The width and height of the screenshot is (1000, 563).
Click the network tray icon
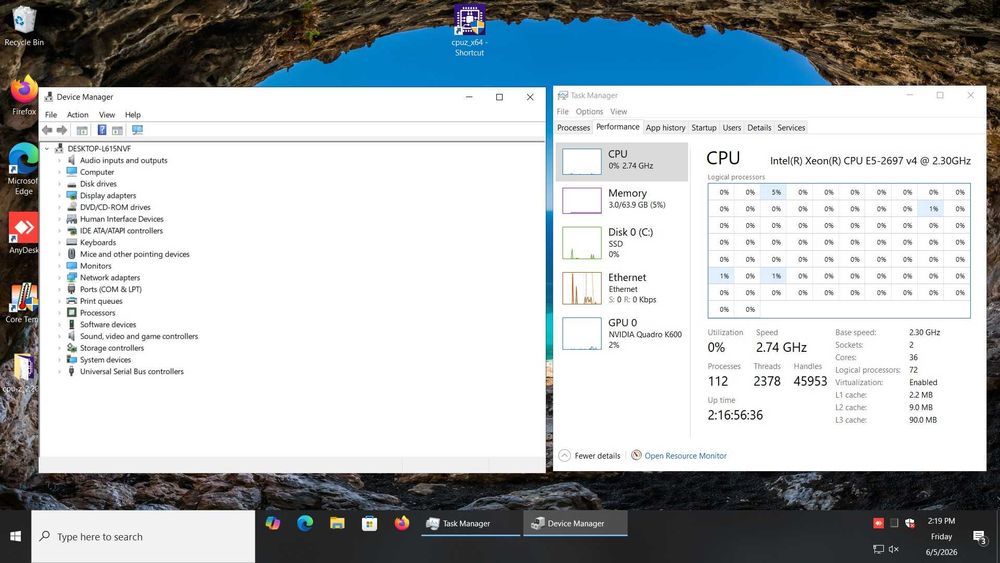click(878, 549)
